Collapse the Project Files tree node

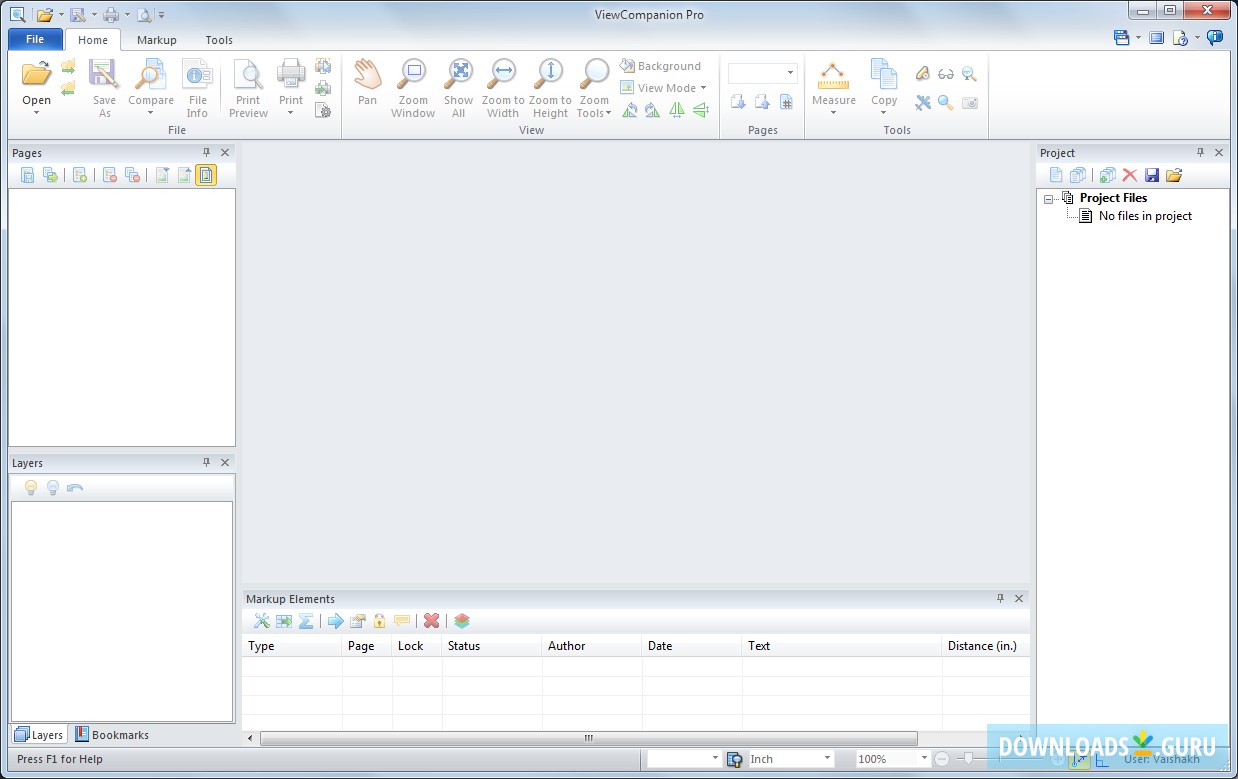1048,199
